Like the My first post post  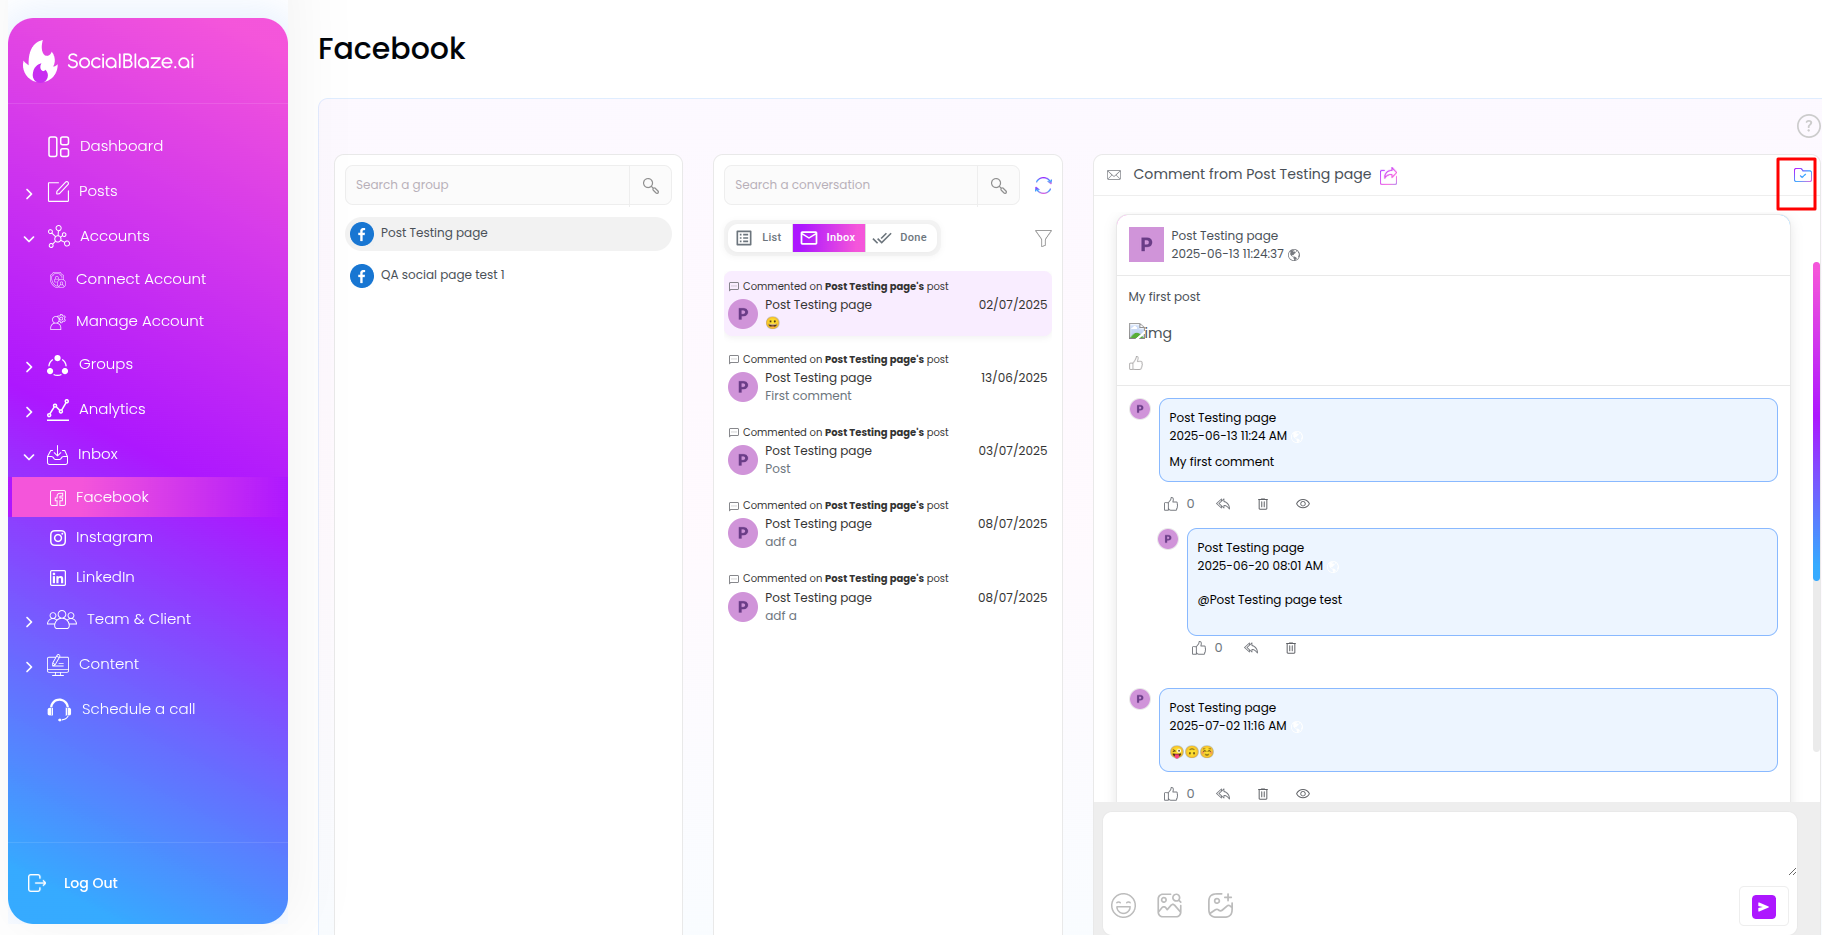pos(1136,364)
